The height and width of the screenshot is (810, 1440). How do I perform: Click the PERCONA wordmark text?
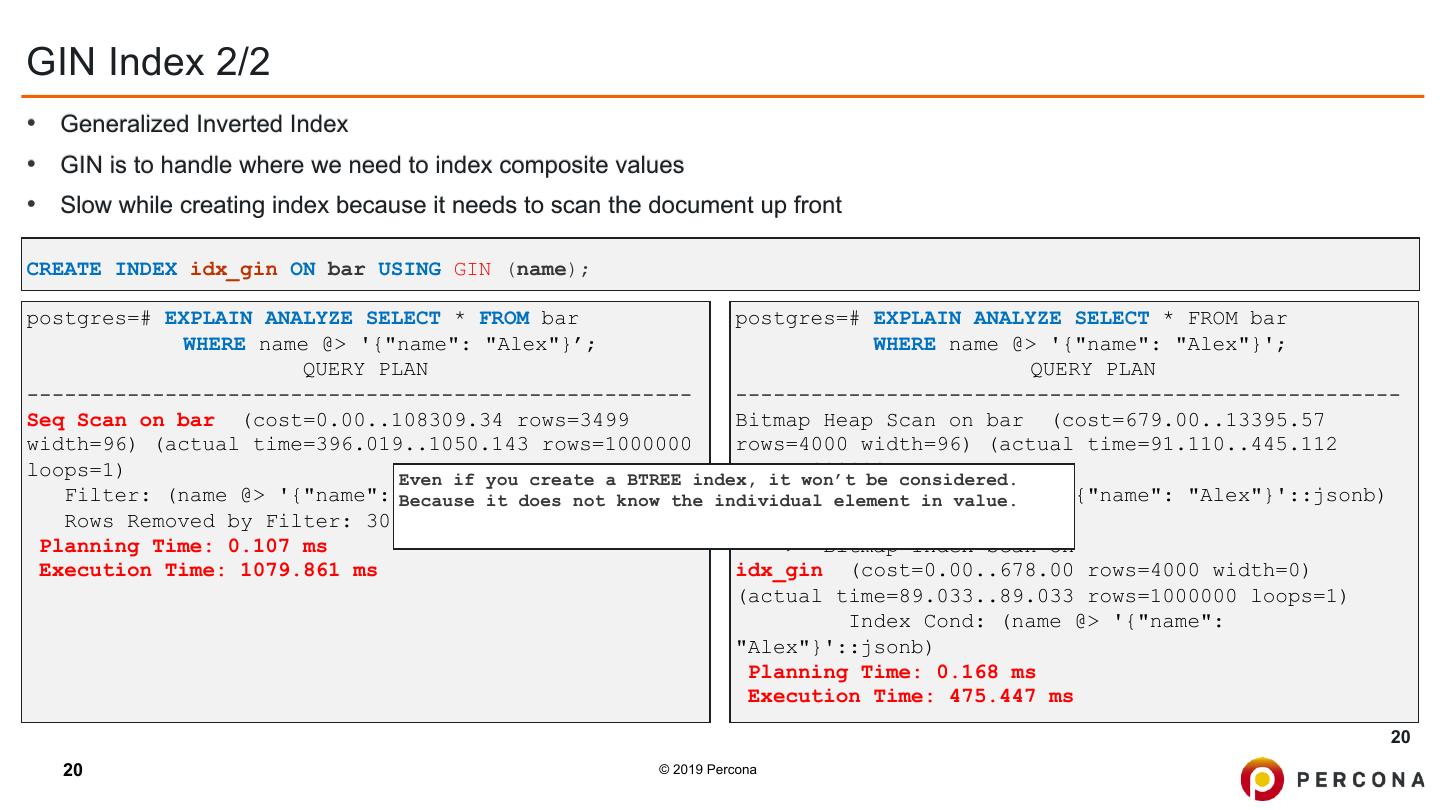(x=1360, y=780)
